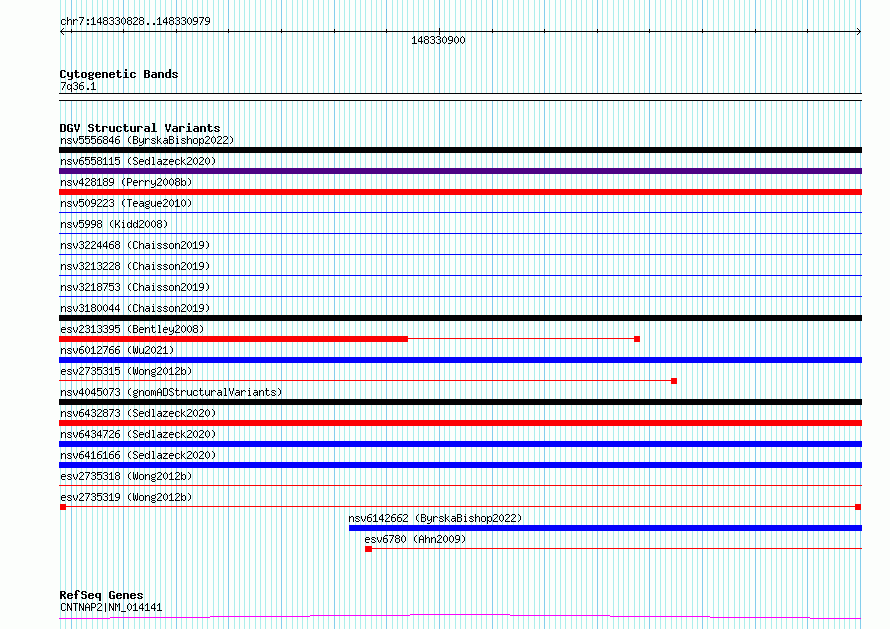Image resolution: width=890 pixels, height=629 pixels.
Task: Select the black nsv5556846 variant bar
Action: (460, 150)
